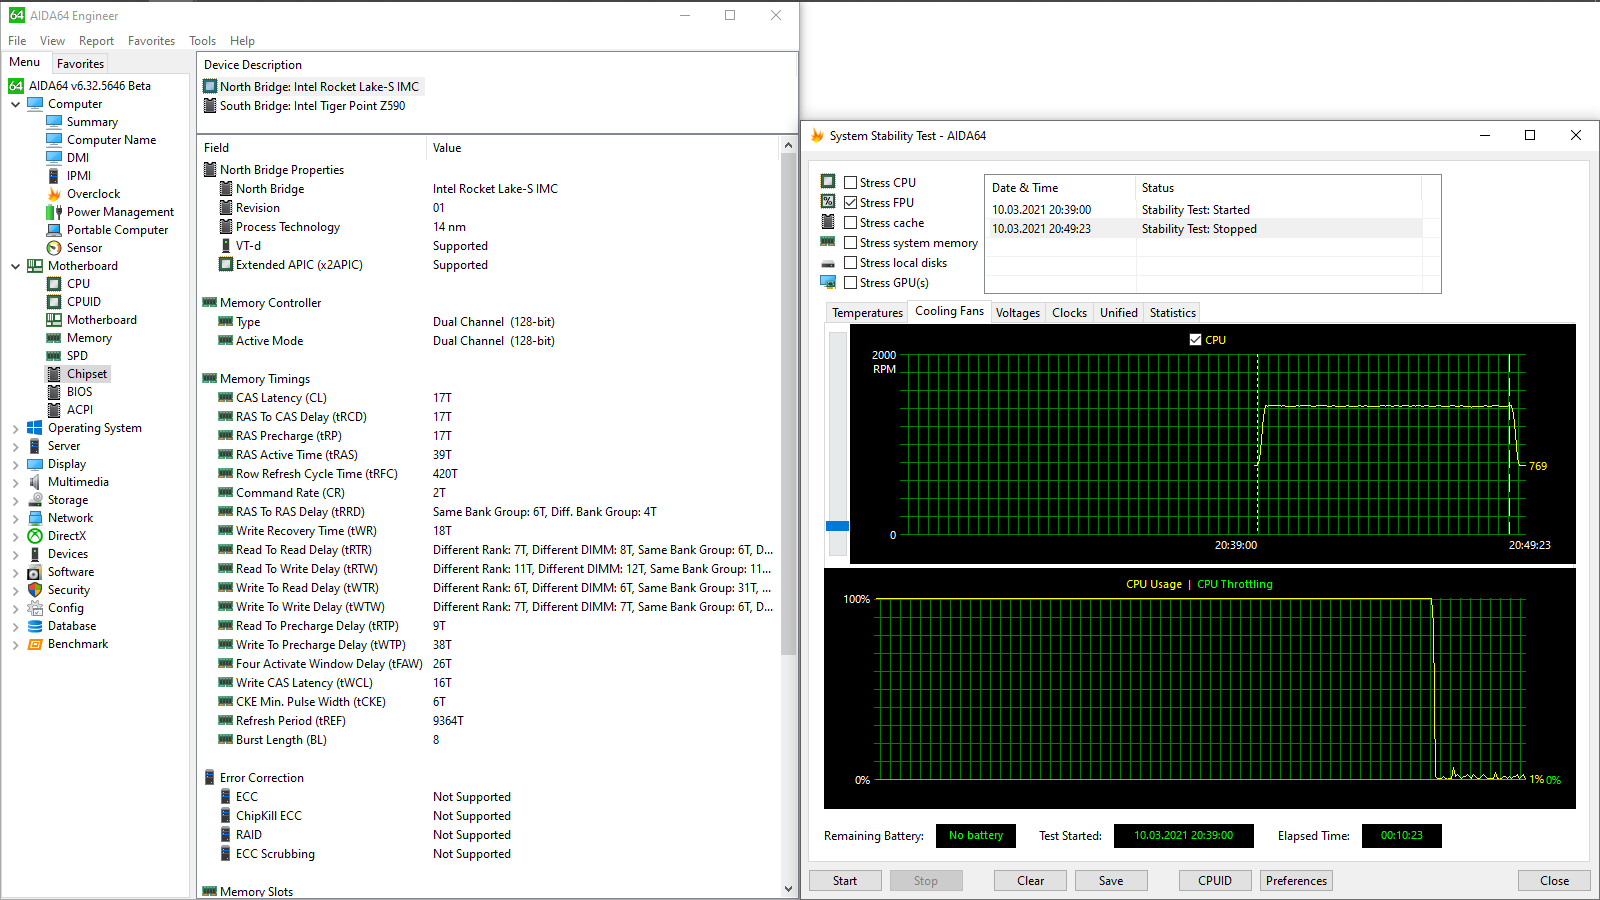Open the Summary item icon in tree
The width and height of the screenshot is (1600, 900).
(54, 122)
